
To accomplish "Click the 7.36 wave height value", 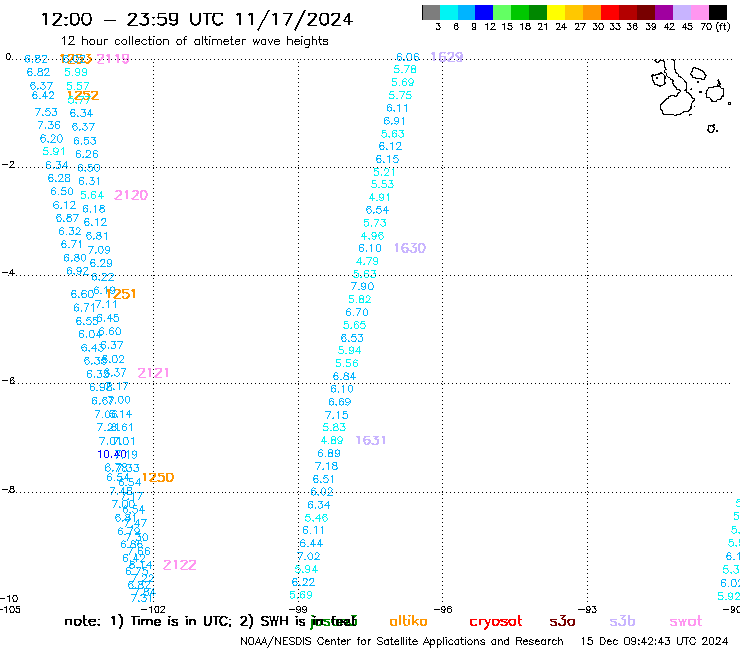I will (x=49, y=126).
